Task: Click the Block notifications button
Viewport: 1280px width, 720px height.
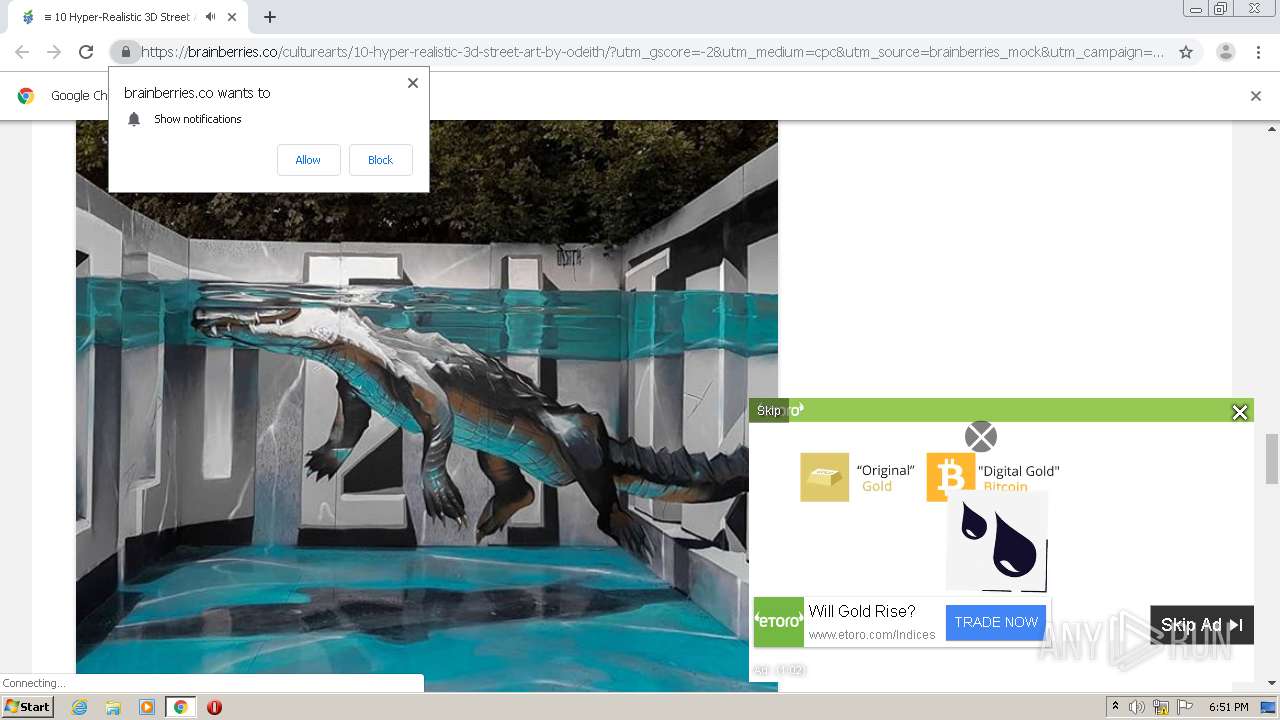Action: tap(380, 160)
